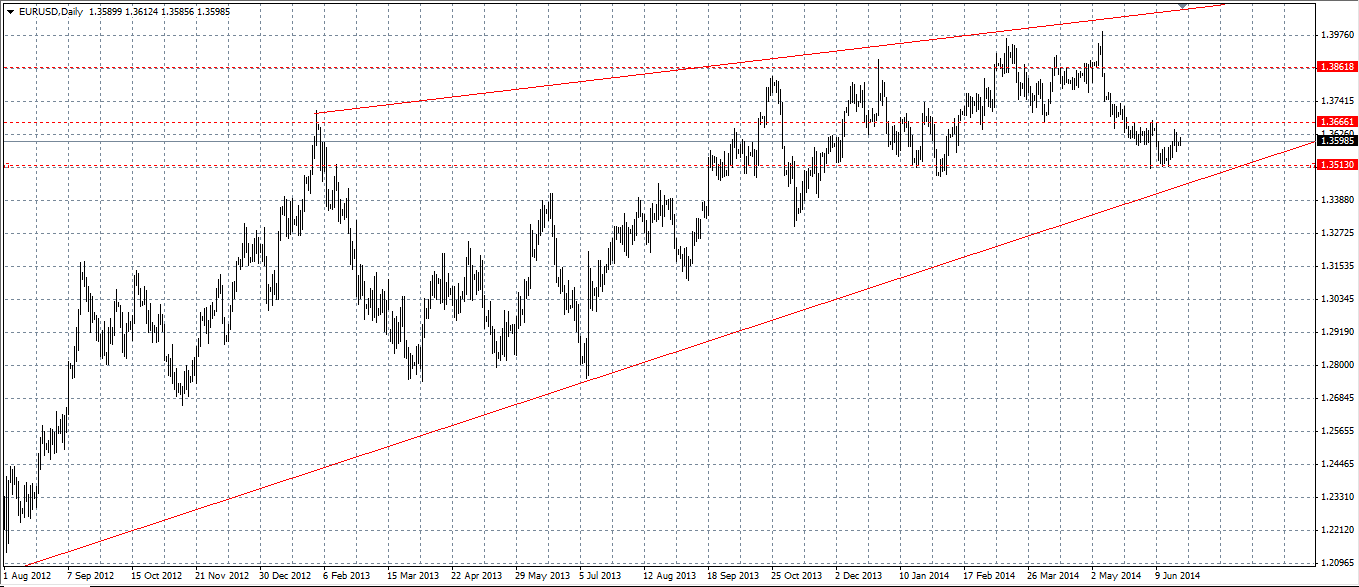The width and height of the screenshot is (1359, 587).
Task: Click the 6 Feb 2013 date label
Action: 348,577
